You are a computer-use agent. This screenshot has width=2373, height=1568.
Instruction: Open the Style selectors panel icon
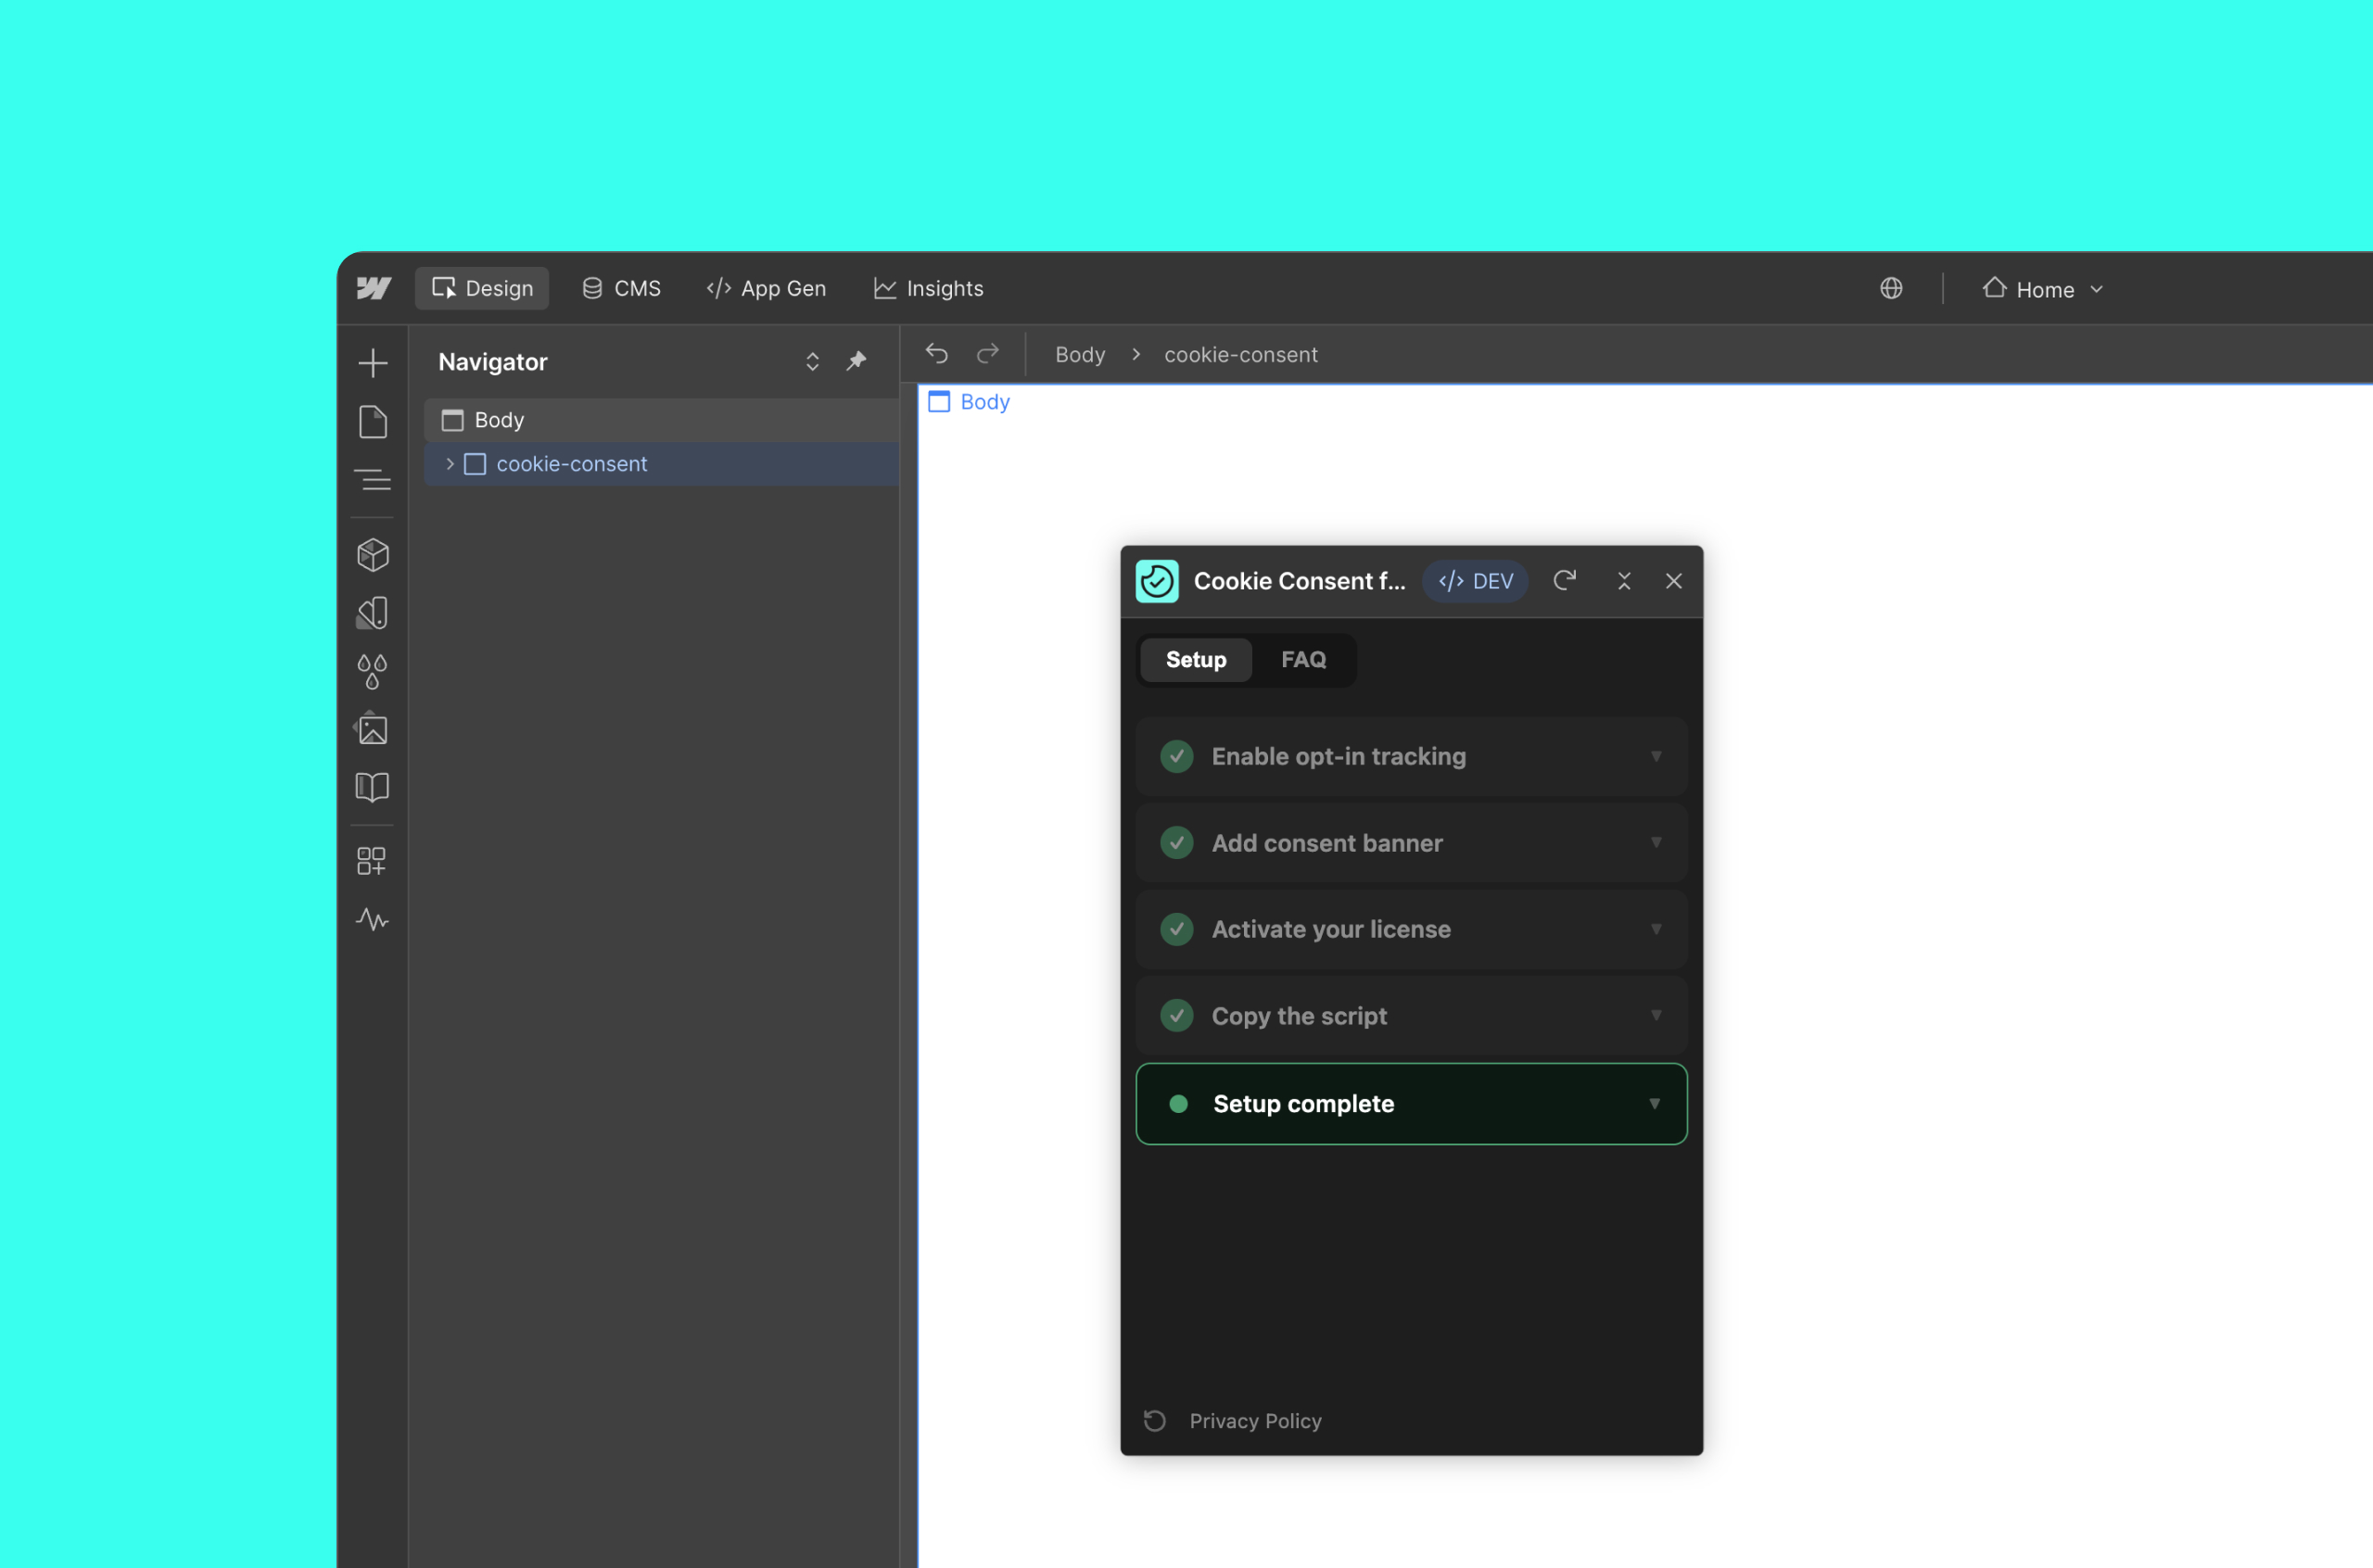[x=372, y=613]
